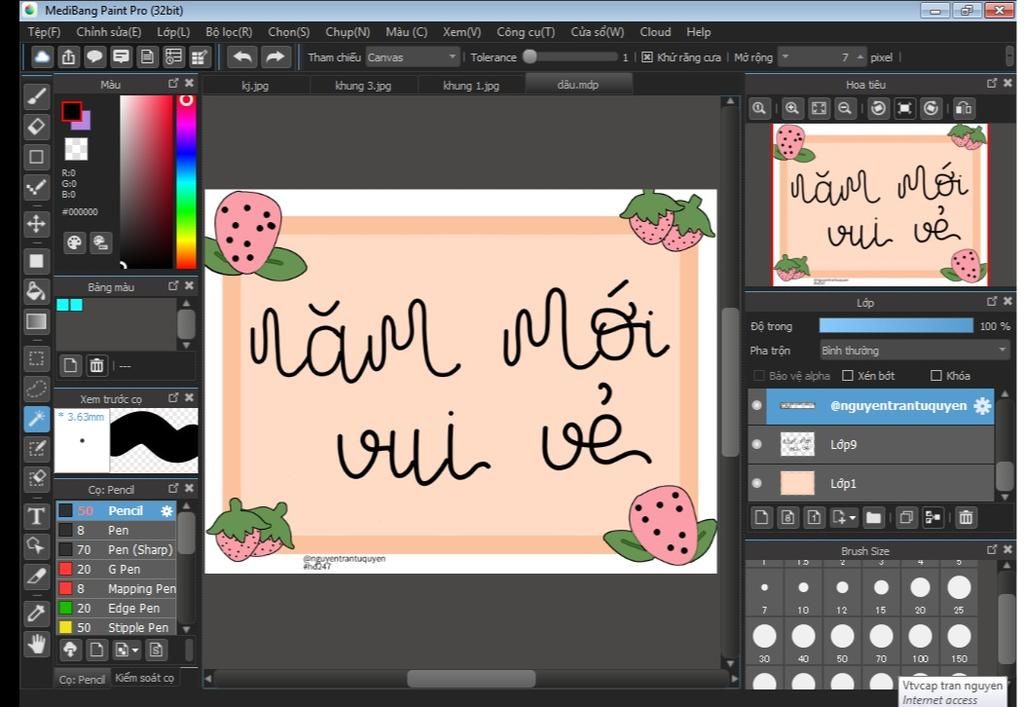Create a new layer in layer panel
The height and width of the screenshot is (707, 1024).
point(761,518)
